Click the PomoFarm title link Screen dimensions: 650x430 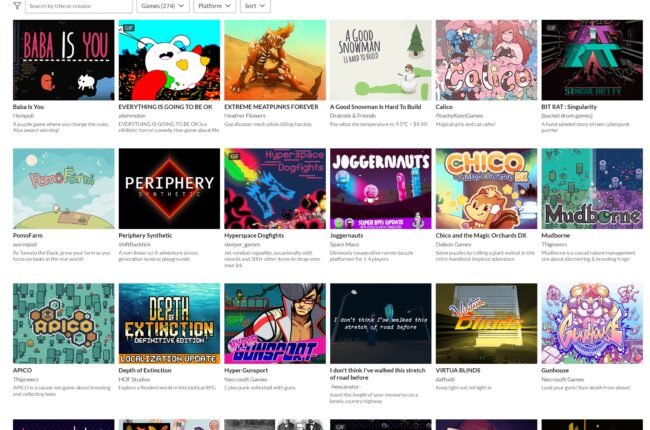[x=28, y=235]
